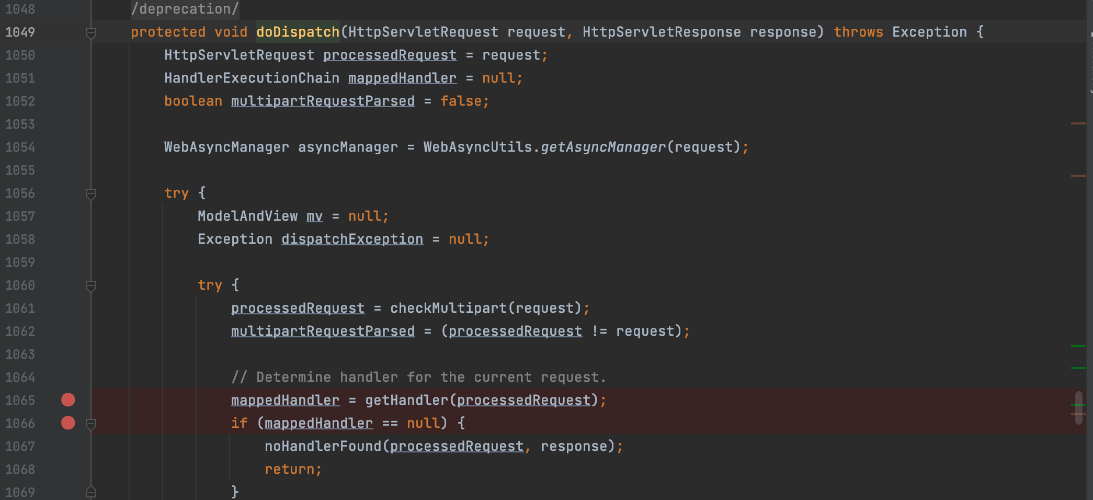This screenshot has width=1093, height=500.
Task: Click the upper green change stripe marker
Action: coord(1078,345)
